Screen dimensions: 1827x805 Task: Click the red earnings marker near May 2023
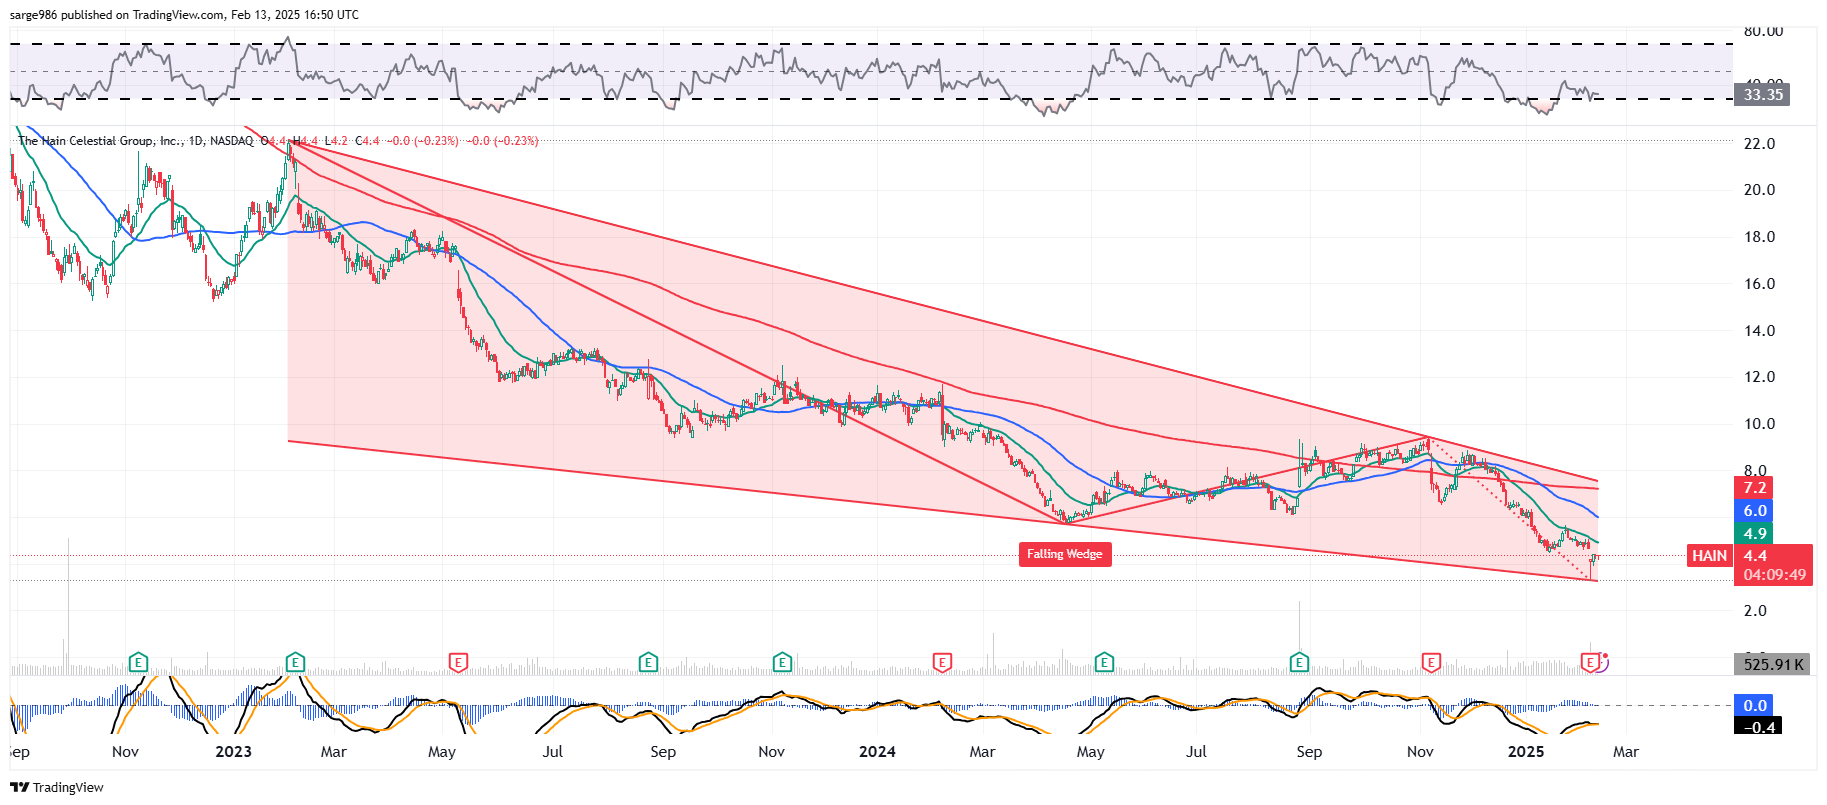[458, 662]
